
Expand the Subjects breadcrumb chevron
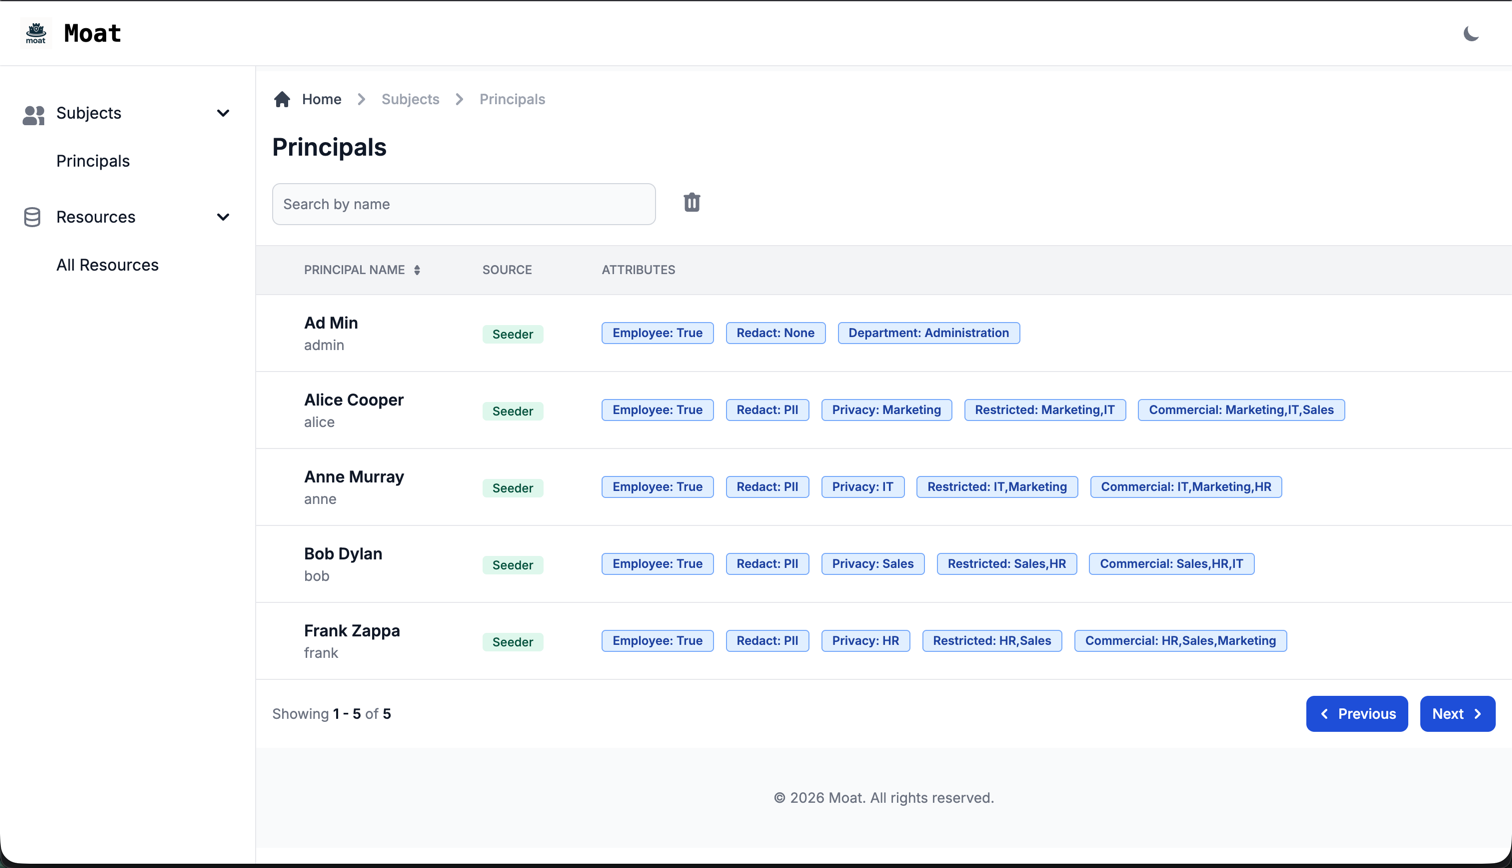(x=459, y=99)
